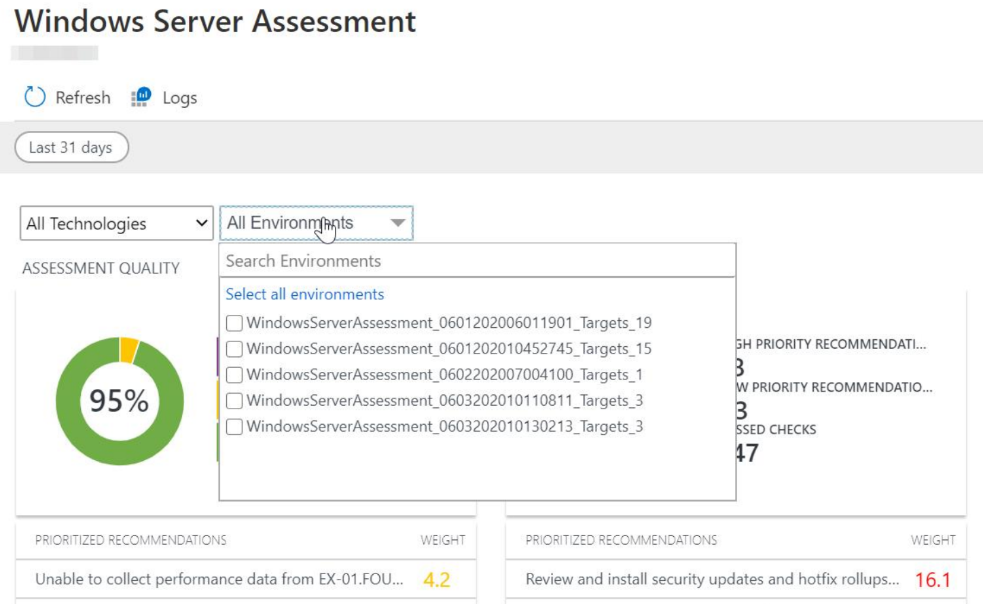Click the All Environments dropdown arrow
Screen dimensions: 983x604
(397, 223)
